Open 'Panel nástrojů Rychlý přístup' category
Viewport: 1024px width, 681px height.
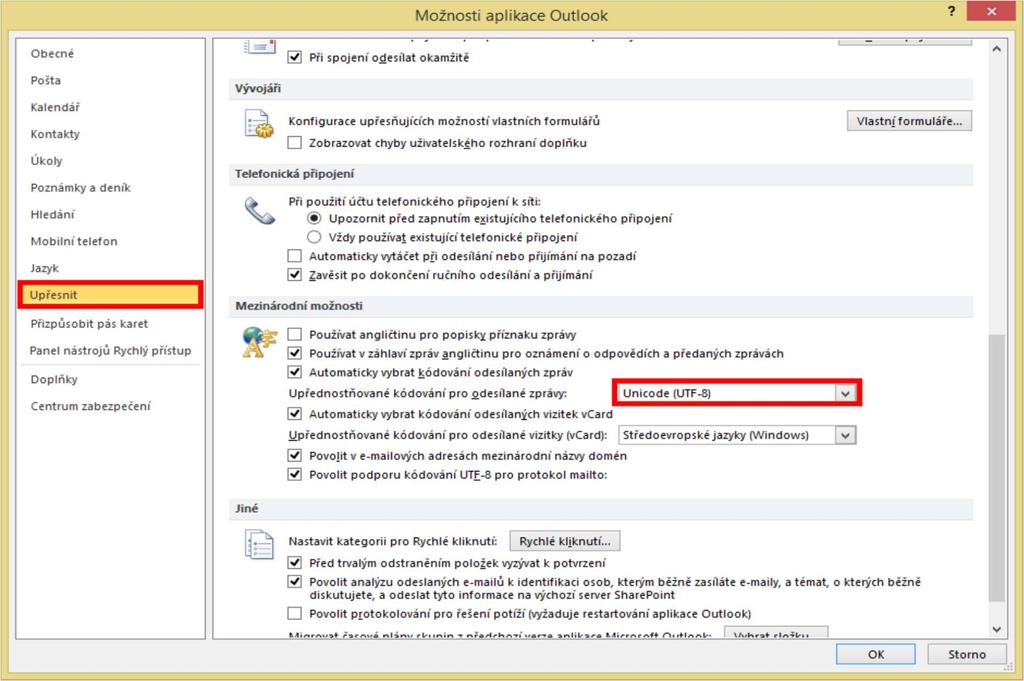(x=110, y=351)
